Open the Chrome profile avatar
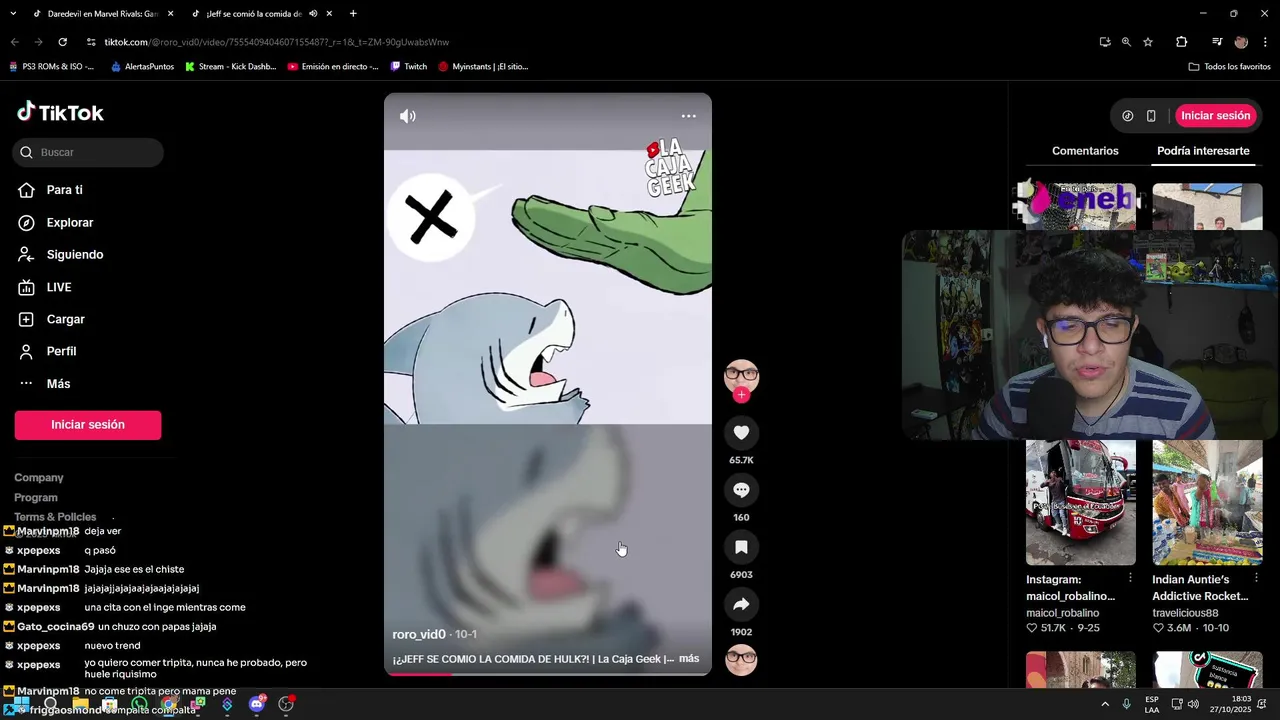The height and width of the screenshot is (720, 1280). coord(1241,42)
